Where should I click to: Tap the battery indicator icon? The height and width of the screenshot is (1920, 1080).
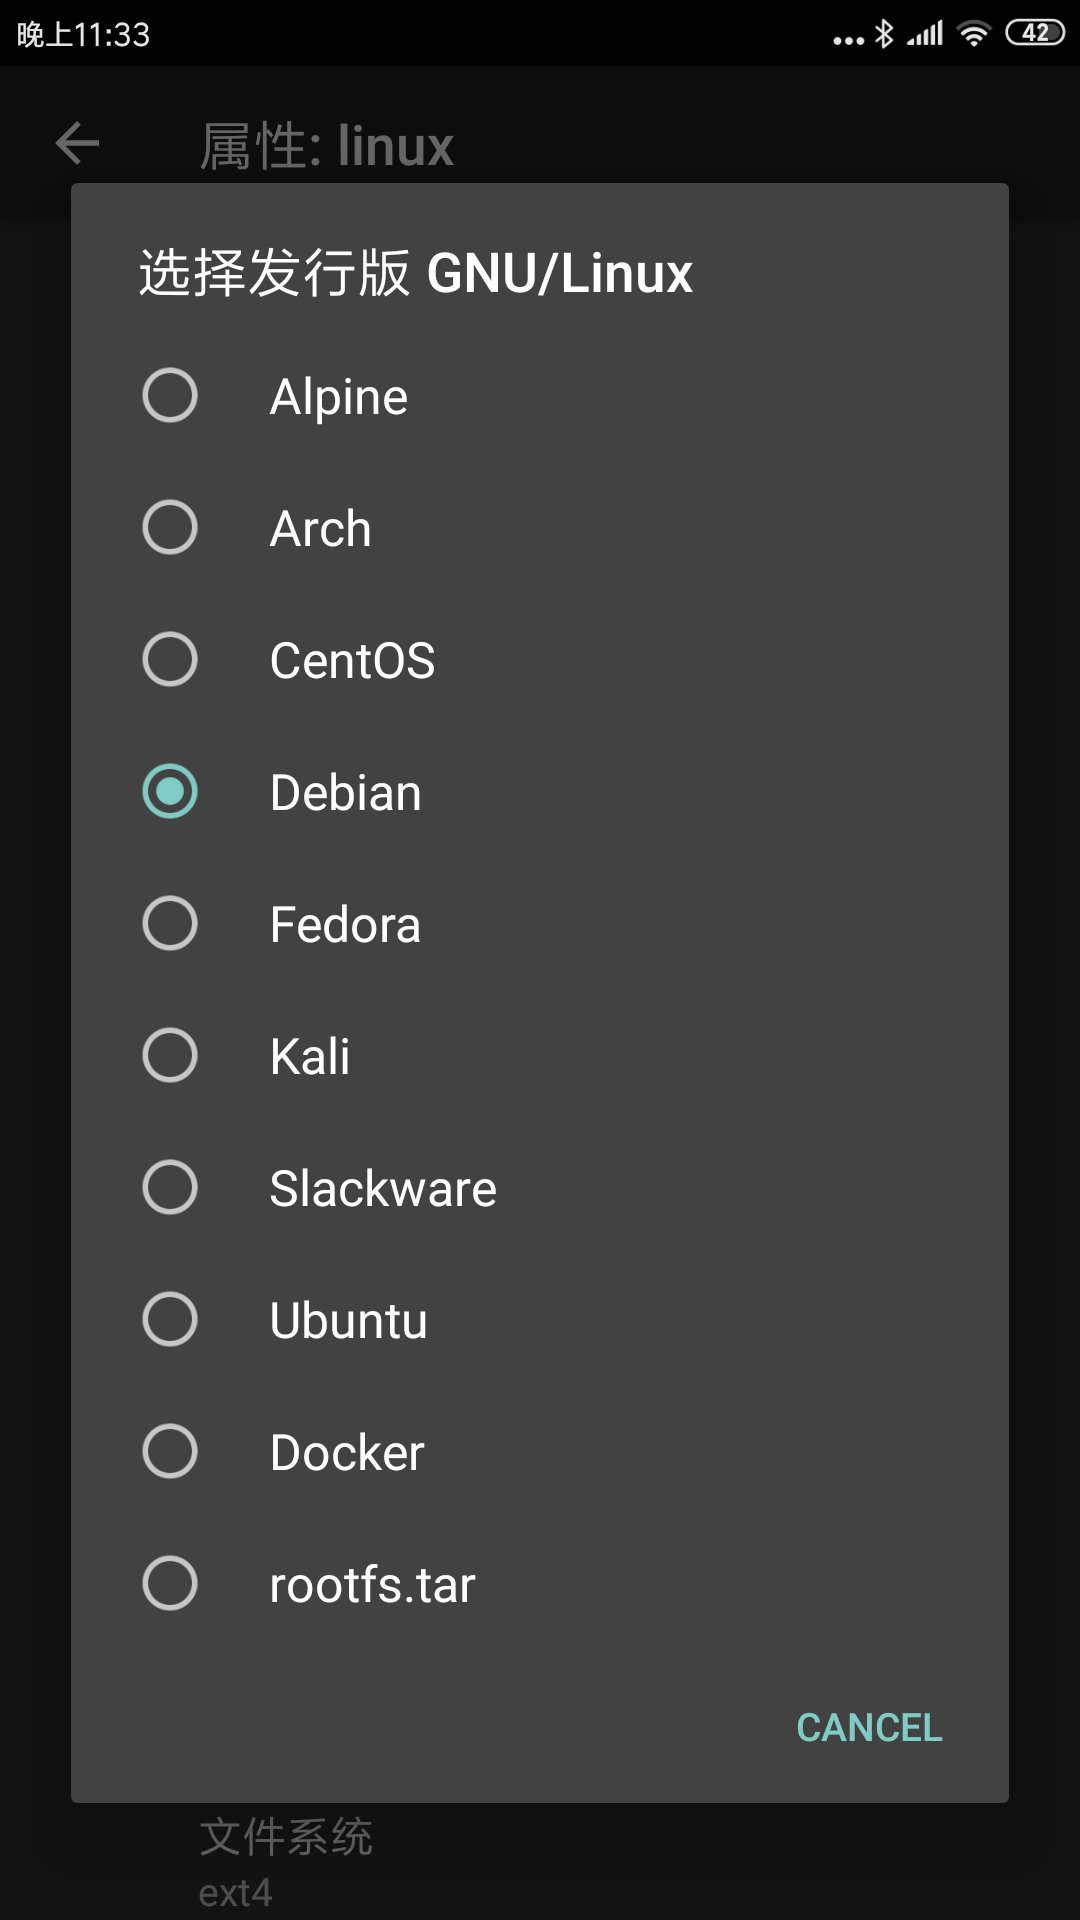(1035, 33)
